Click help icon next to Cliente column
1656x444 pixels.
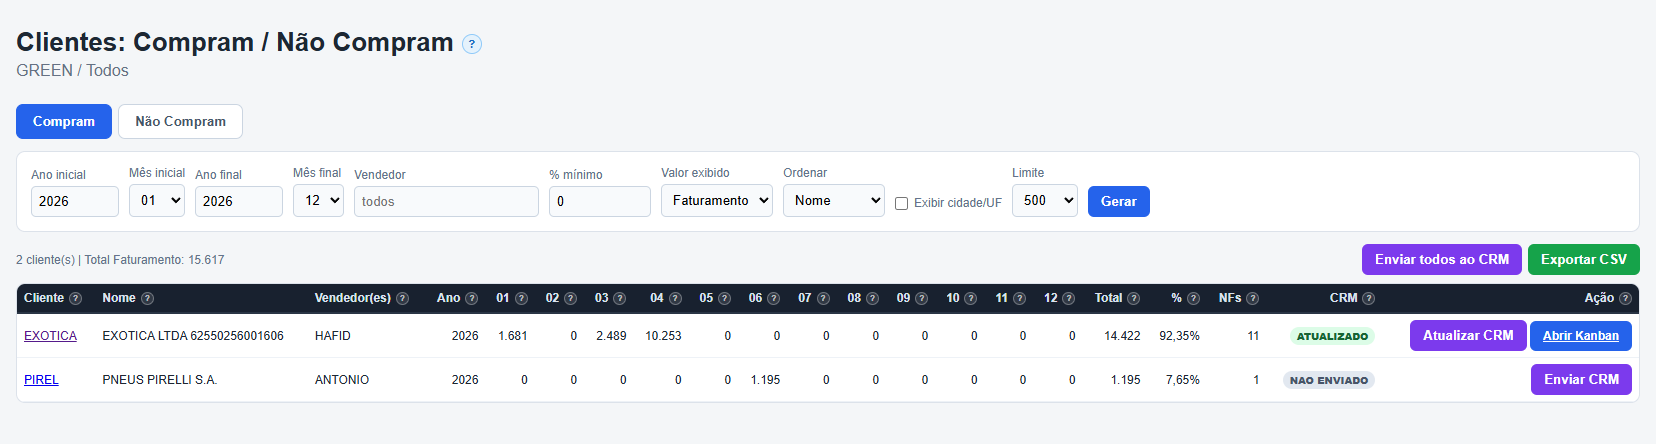pos(75,298)
